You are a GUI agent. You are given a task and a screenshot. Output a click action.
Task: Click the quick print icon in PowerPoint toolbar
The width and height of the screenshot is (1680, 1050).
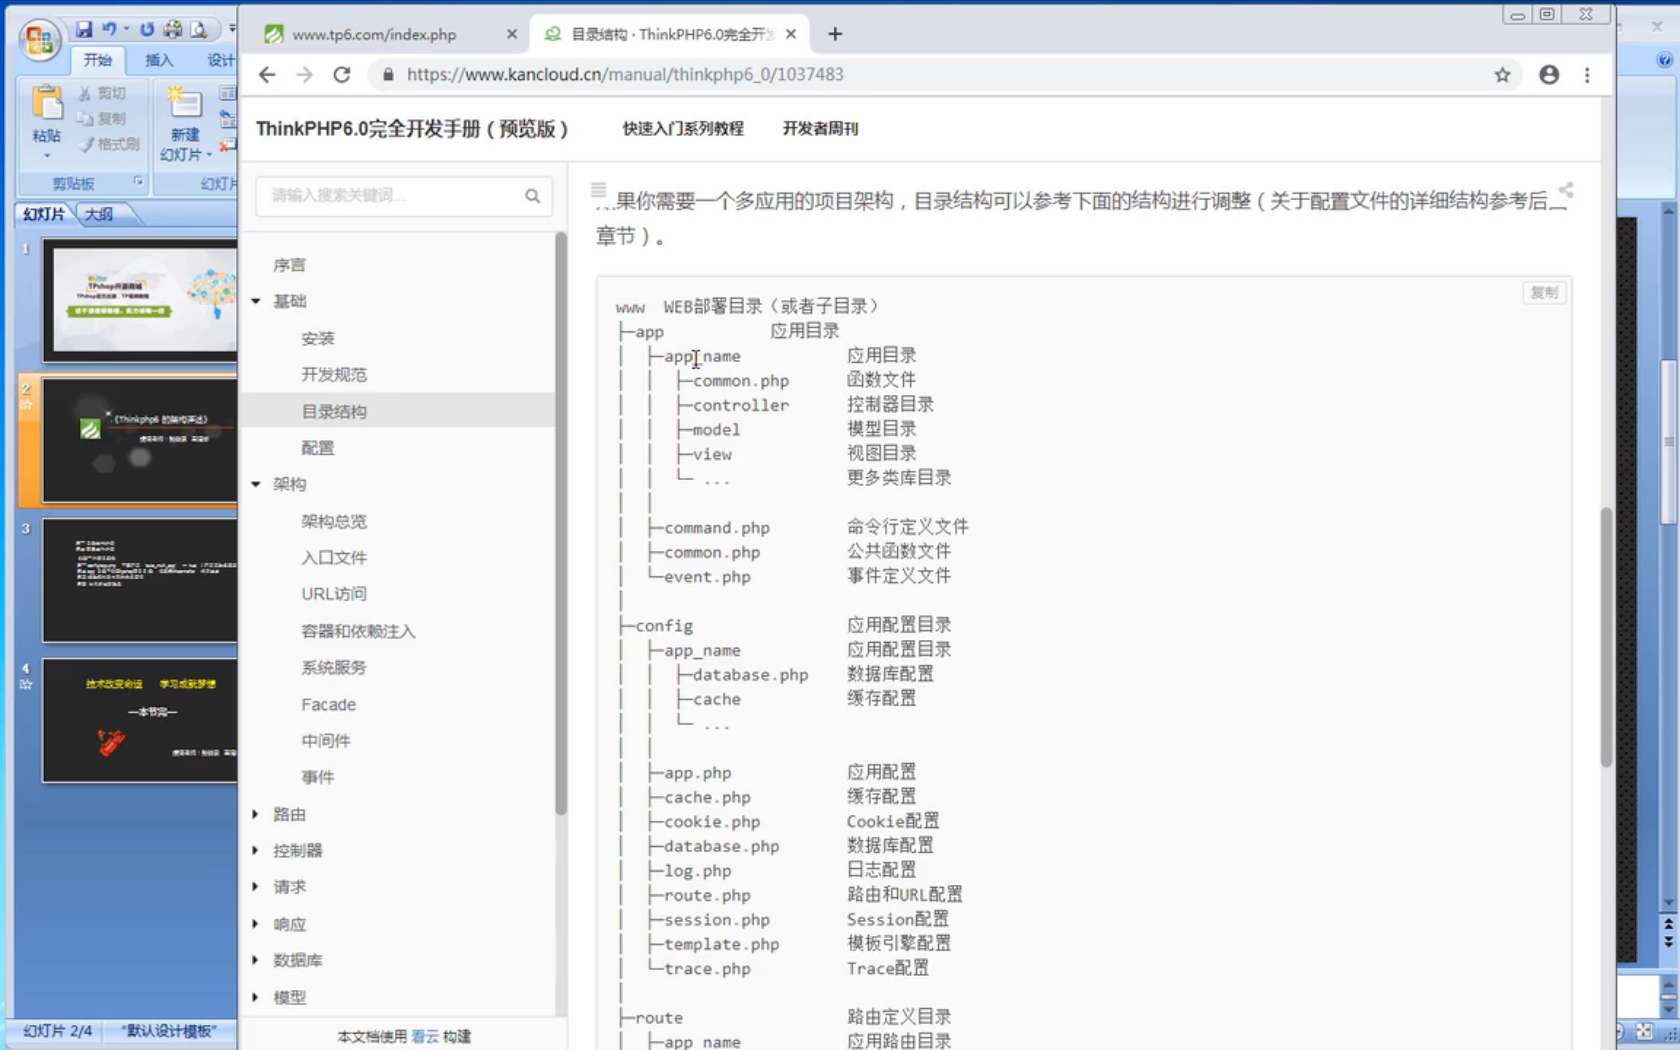point(173,29)
